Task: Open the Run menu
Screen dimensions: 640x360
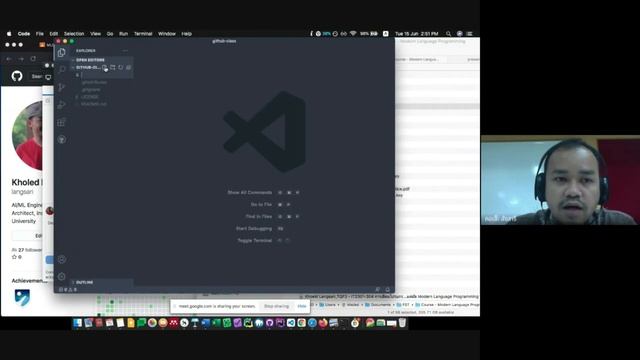Action: pos(123,34)
